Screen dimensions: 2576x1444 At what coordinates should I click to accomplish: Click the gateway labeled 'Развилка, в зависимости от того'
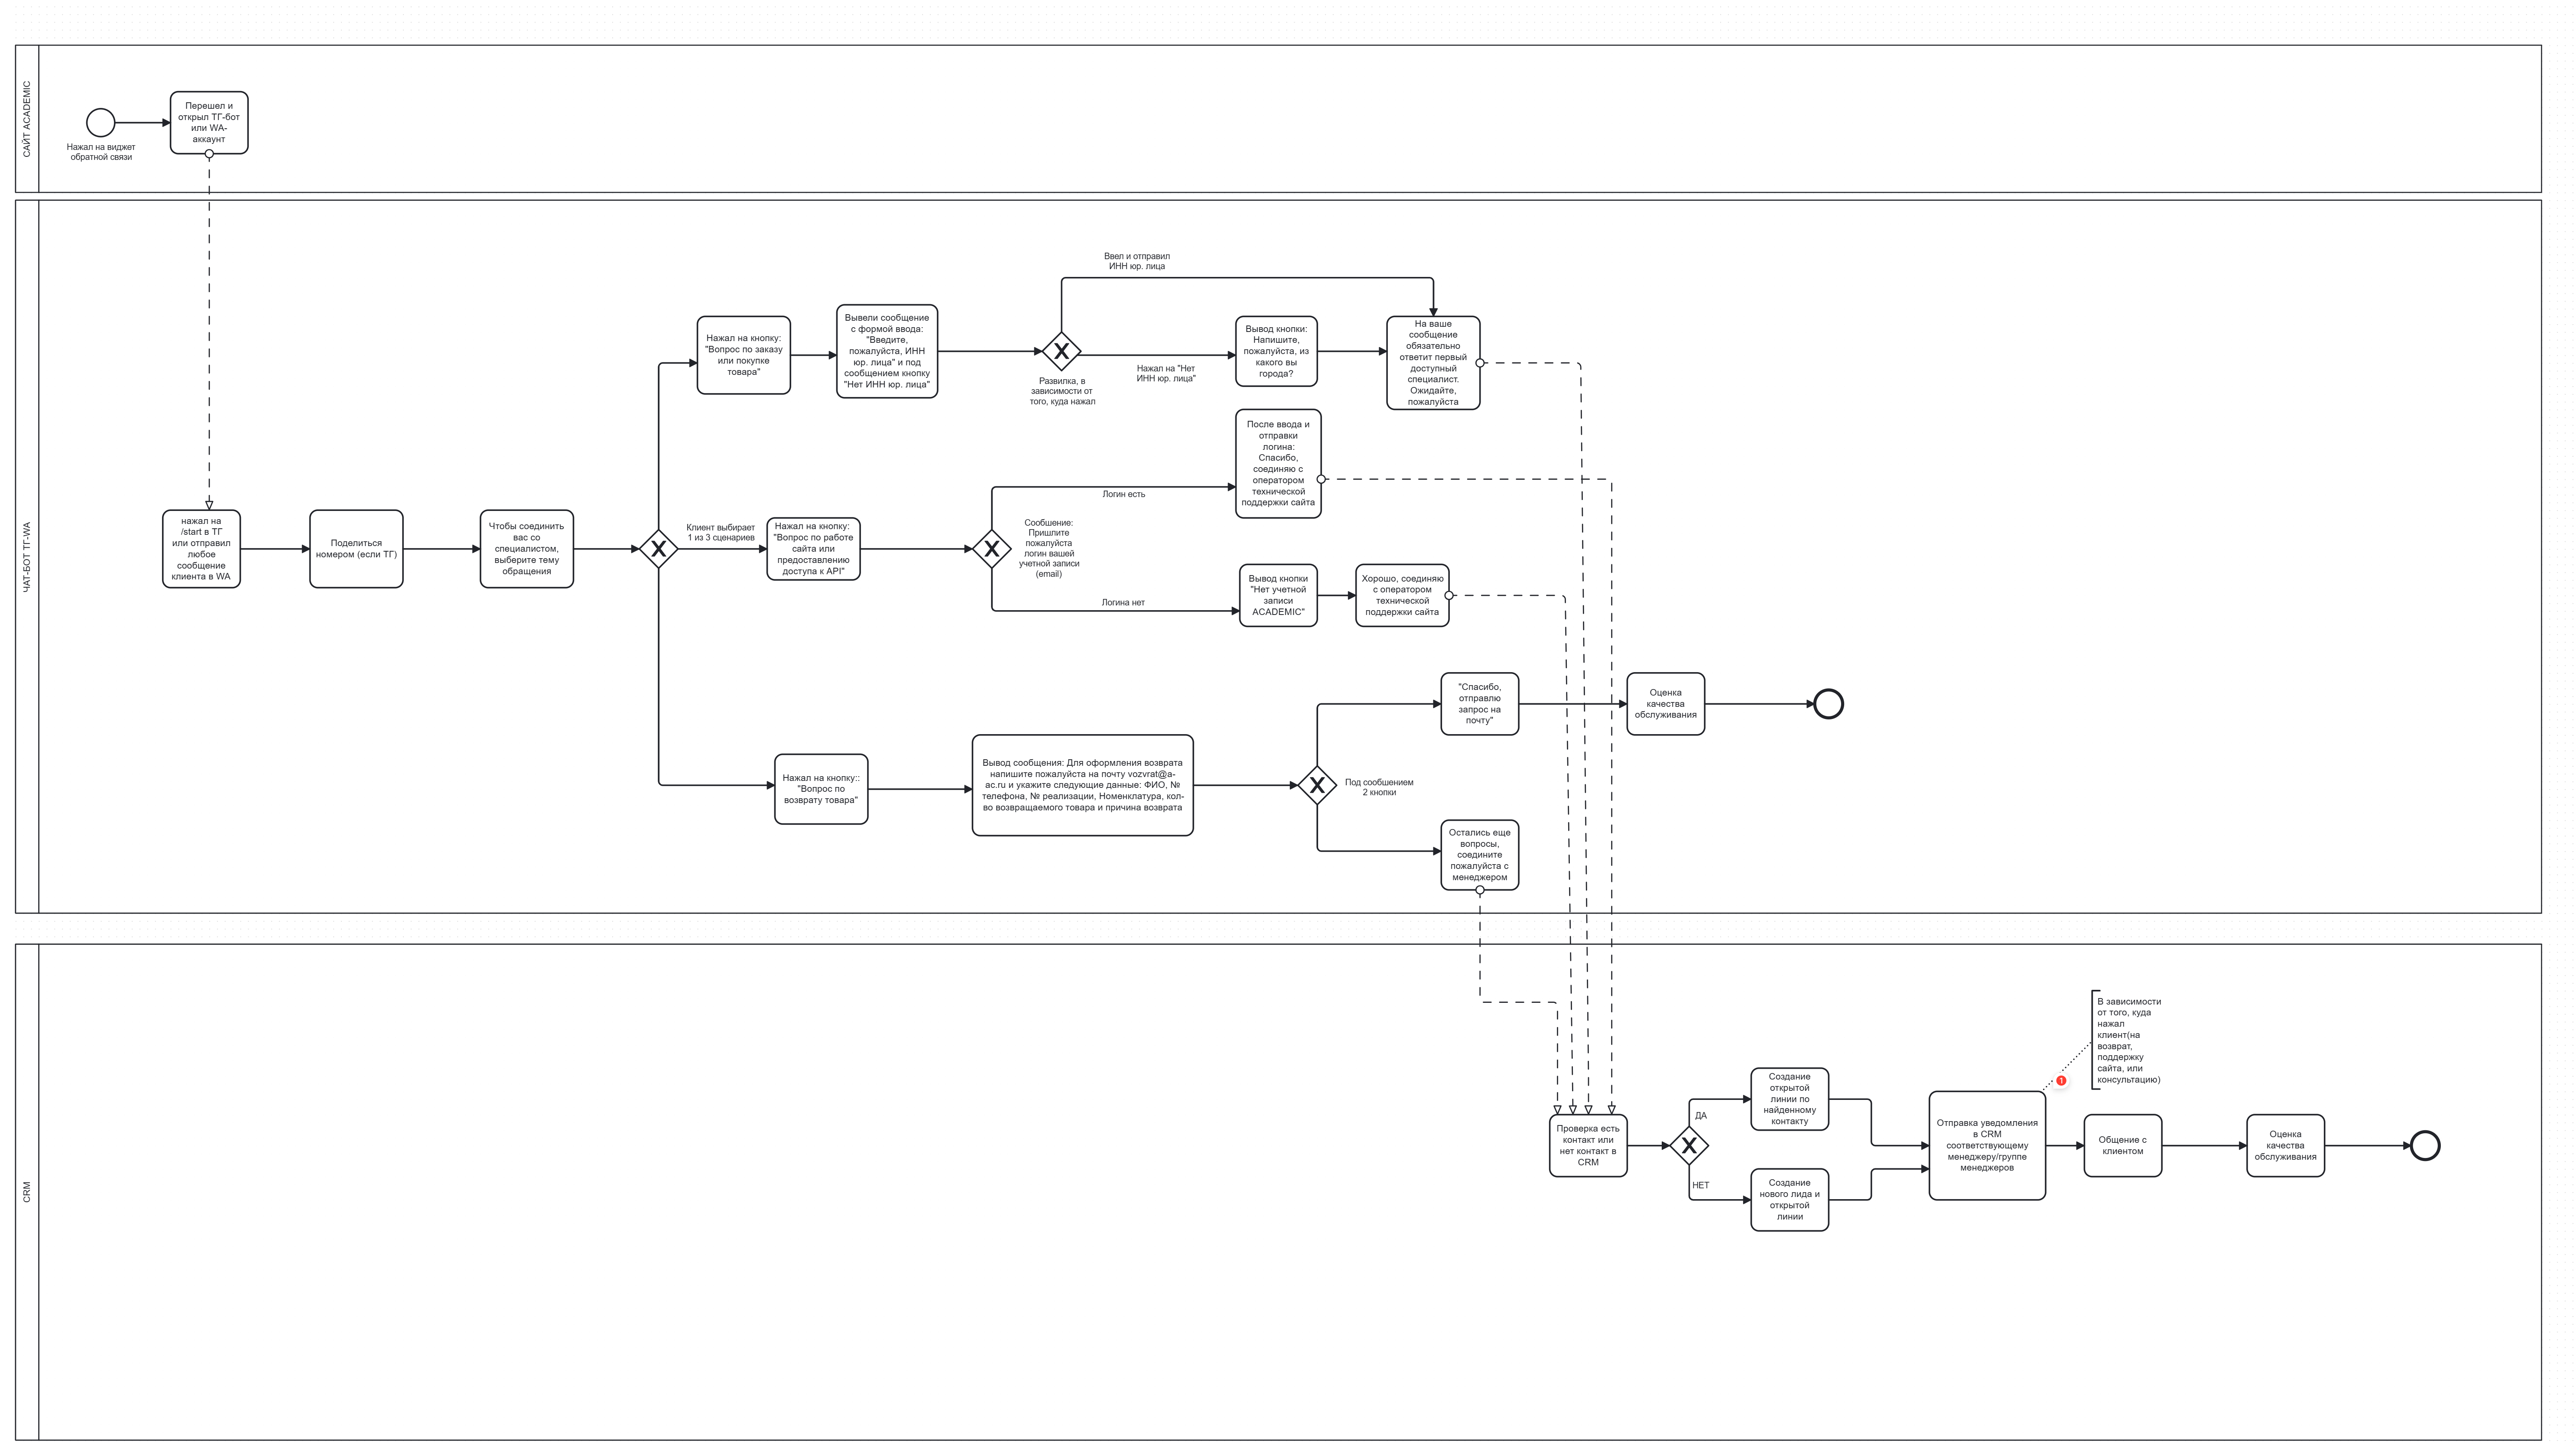click(x=1061, y=352)
